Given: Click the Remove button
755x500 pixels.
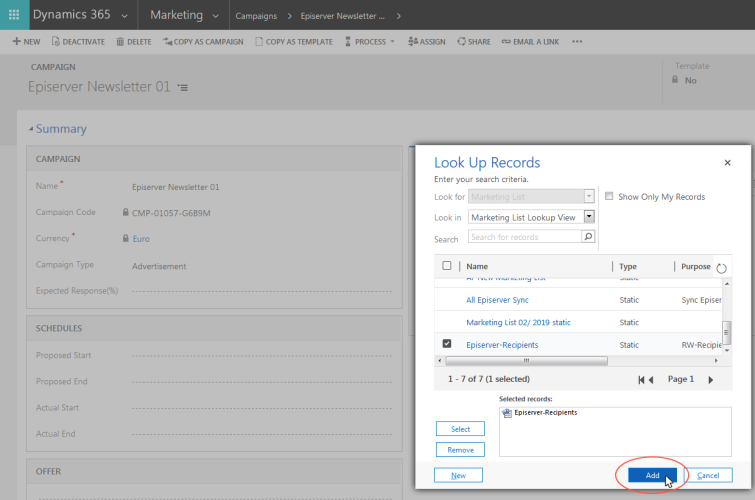Looking at the screenshot, I should pos(460,450).
